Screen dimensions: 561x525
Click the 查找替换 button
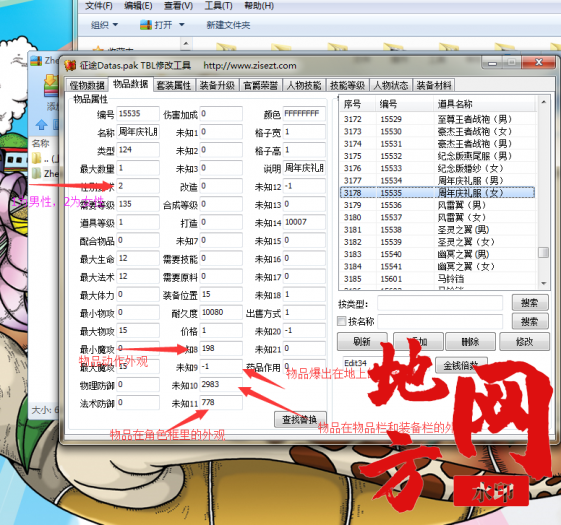[300, 419]
